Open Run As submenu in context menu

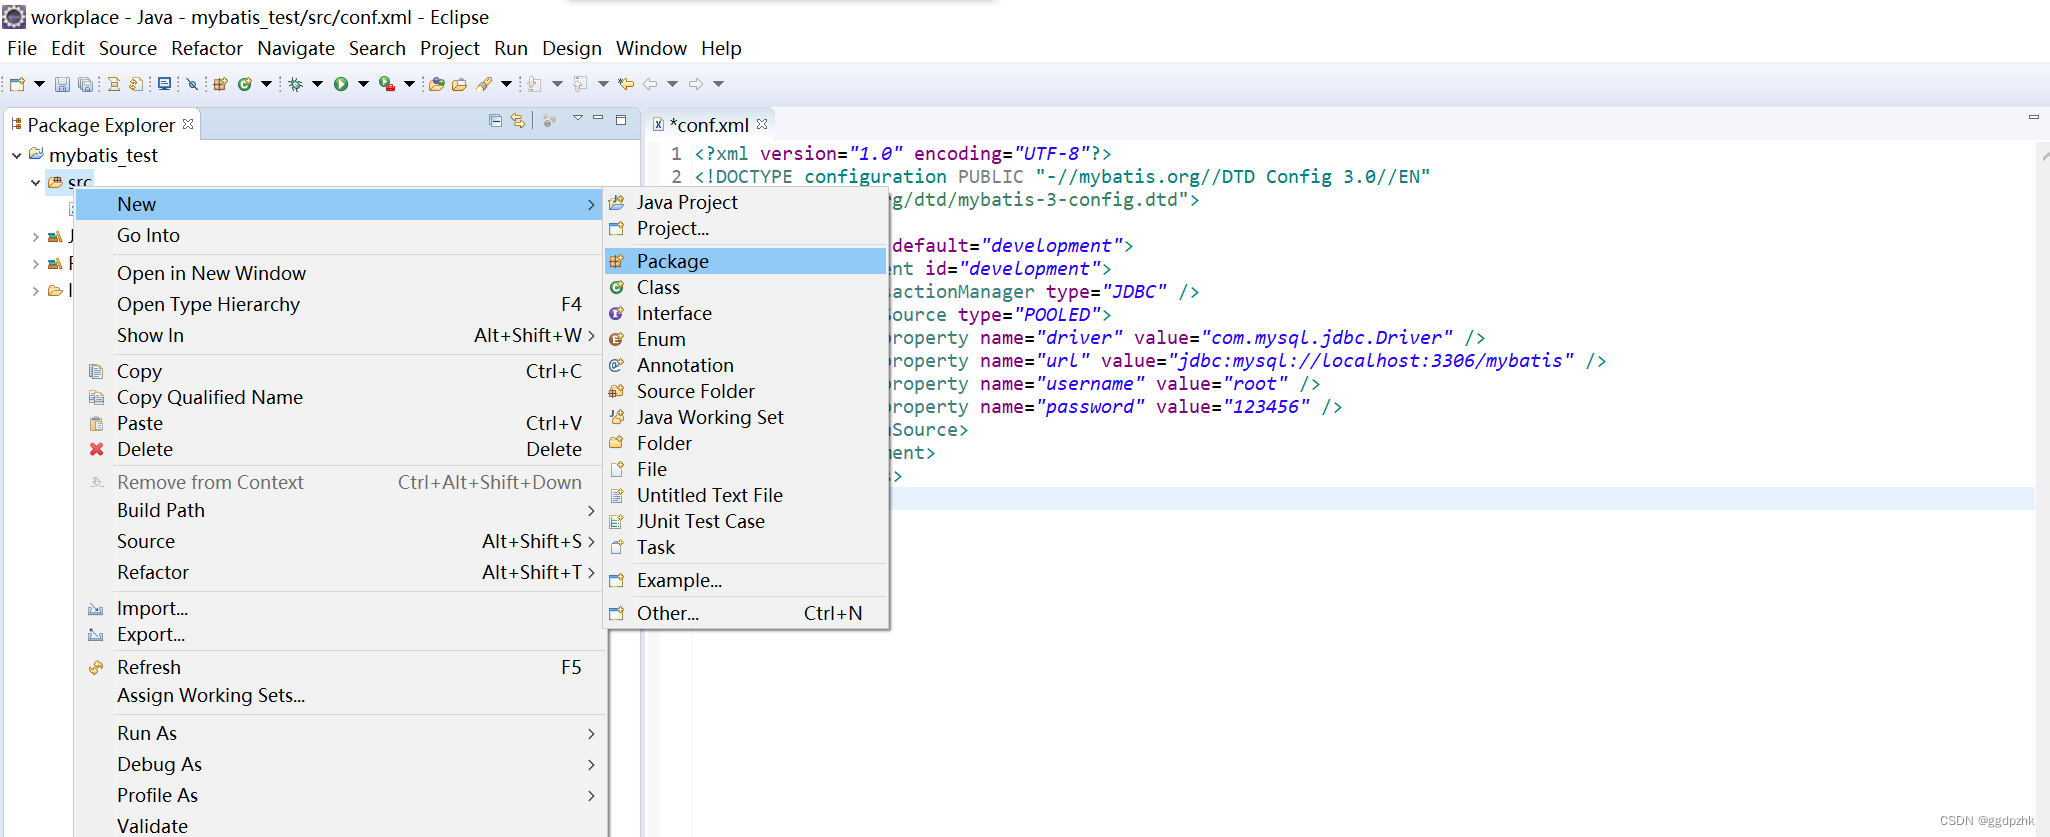[x=339, y=733]
